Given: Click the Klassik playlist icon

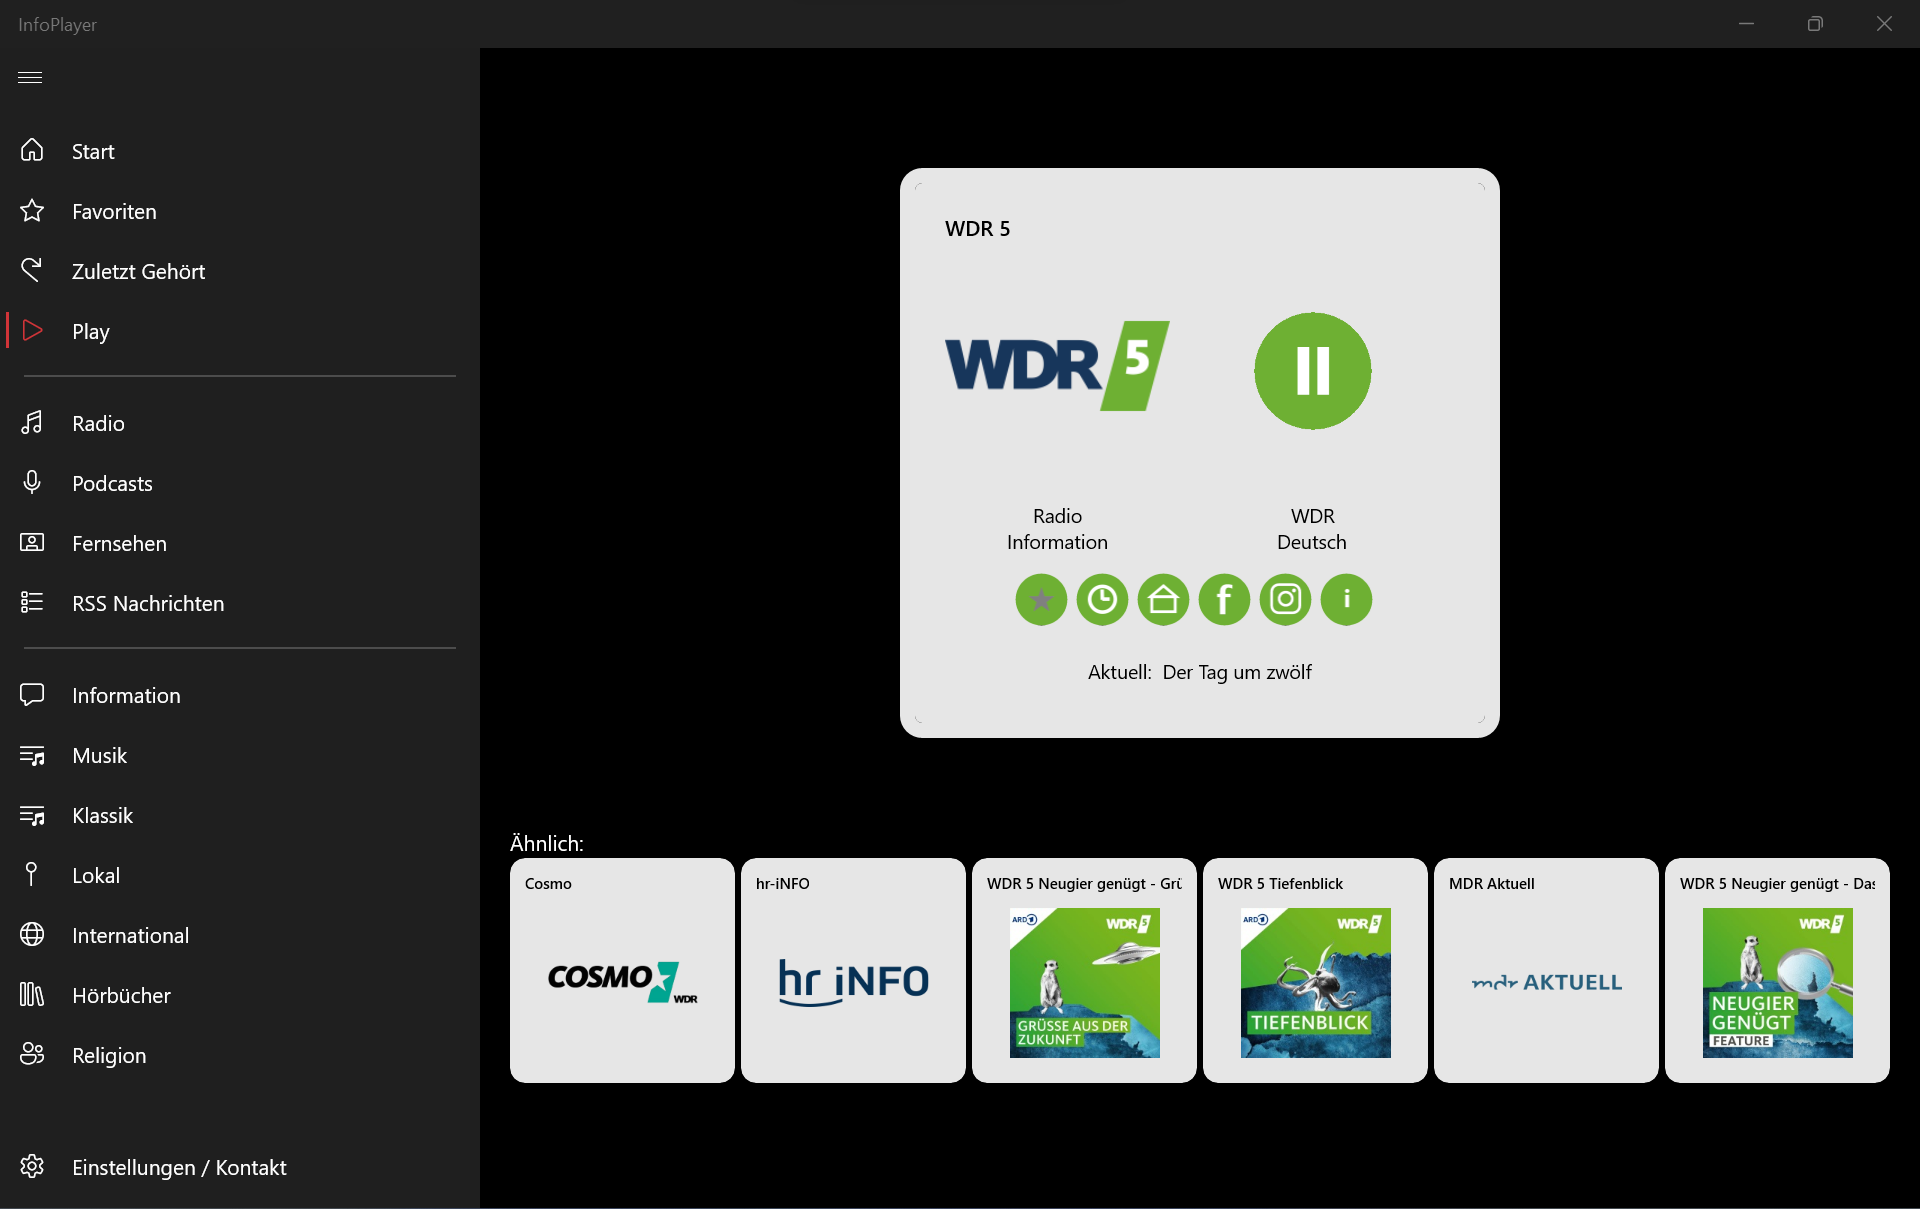Looking at the screenshot, I should 32,815.
